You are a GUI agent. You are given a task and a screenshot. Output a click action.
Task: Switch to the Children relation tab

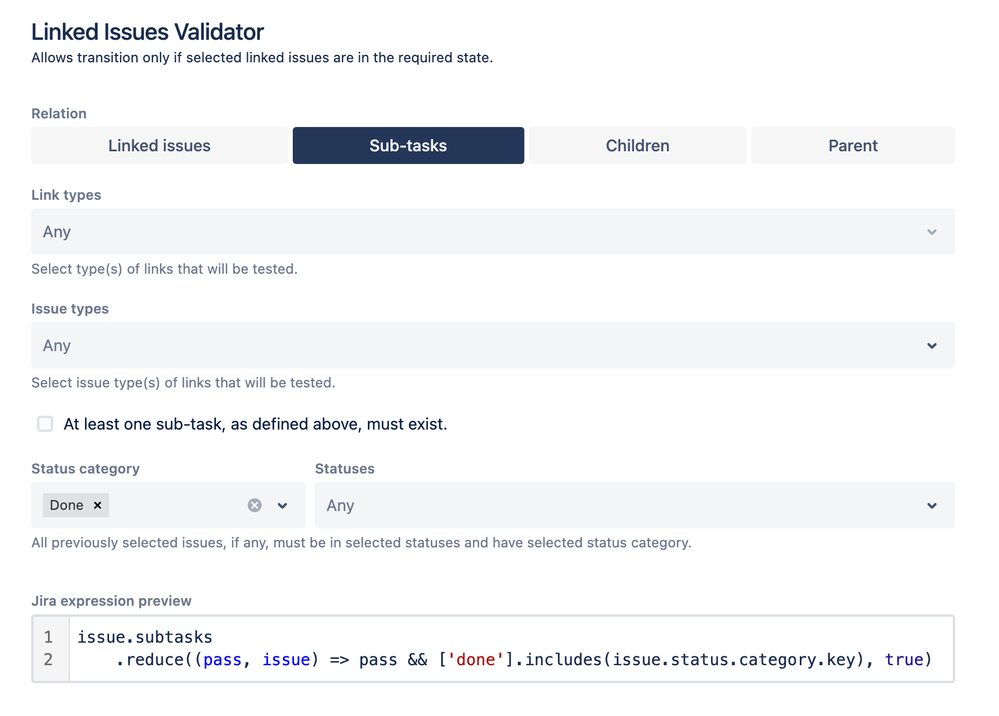[x=637, y=145]
